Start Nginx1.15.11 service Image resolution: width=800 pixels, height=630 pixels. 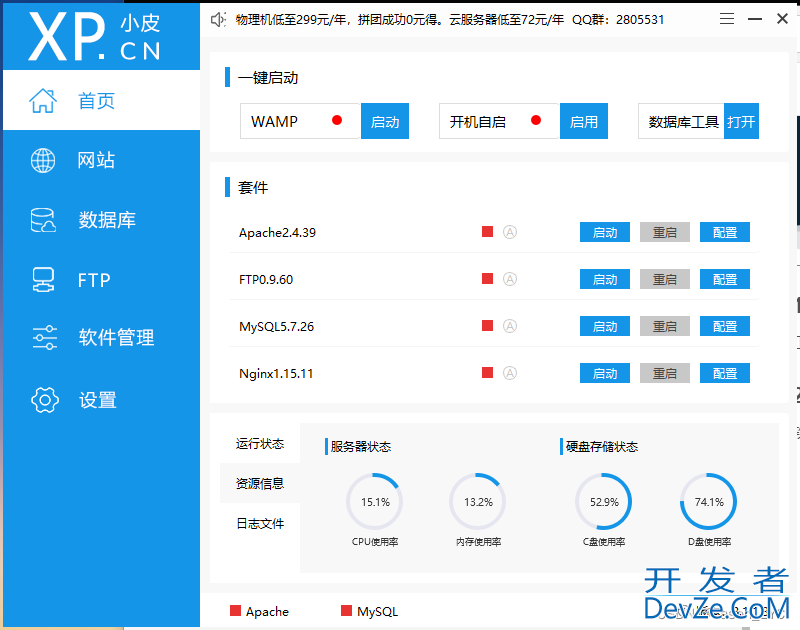[605, 373]
